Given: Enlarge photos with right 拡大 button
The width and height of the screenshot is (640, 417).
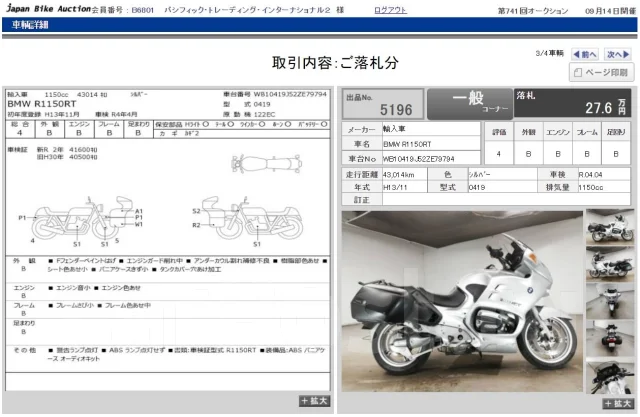Looking at the screenshot, I should pos(618,404).
